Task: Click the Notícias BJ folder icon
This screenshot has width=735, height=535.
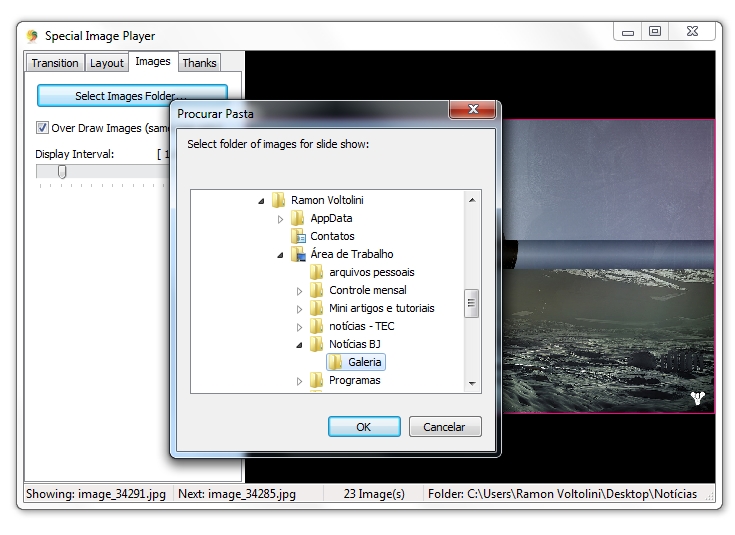Action: (x=316, y=344)
